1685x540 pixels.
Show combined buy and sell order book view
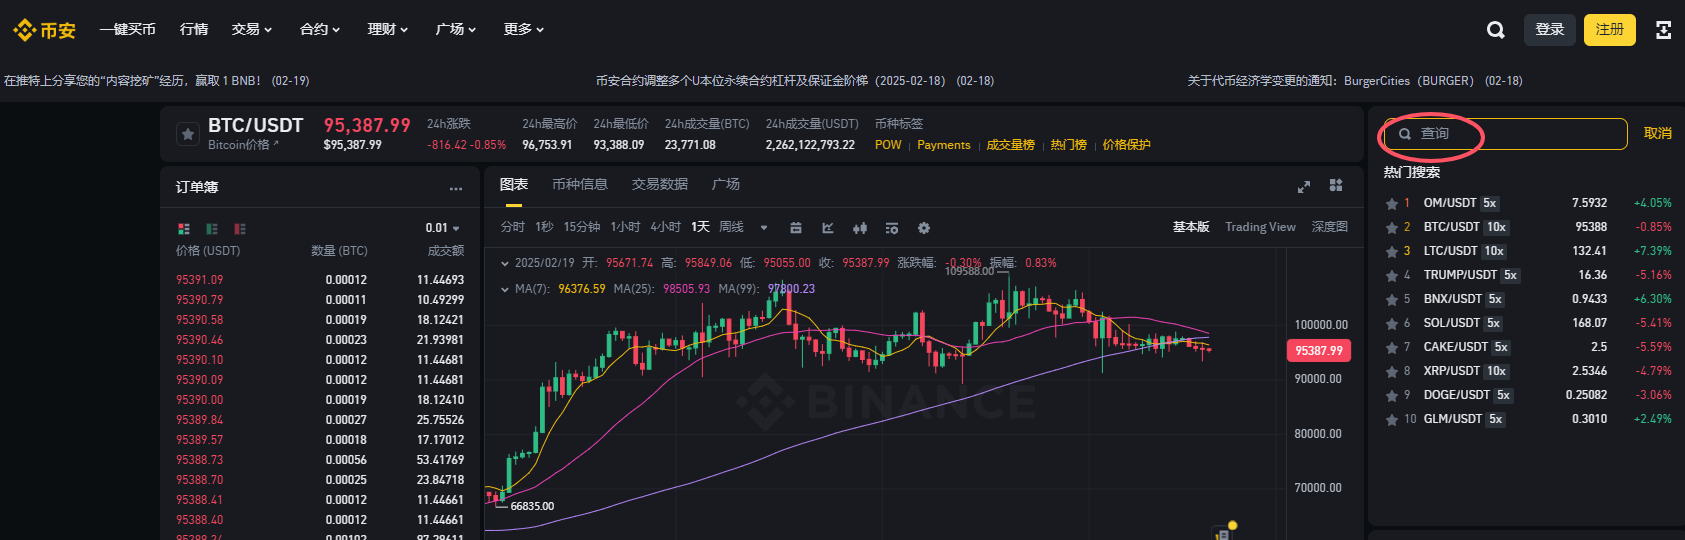coord(184,229)
